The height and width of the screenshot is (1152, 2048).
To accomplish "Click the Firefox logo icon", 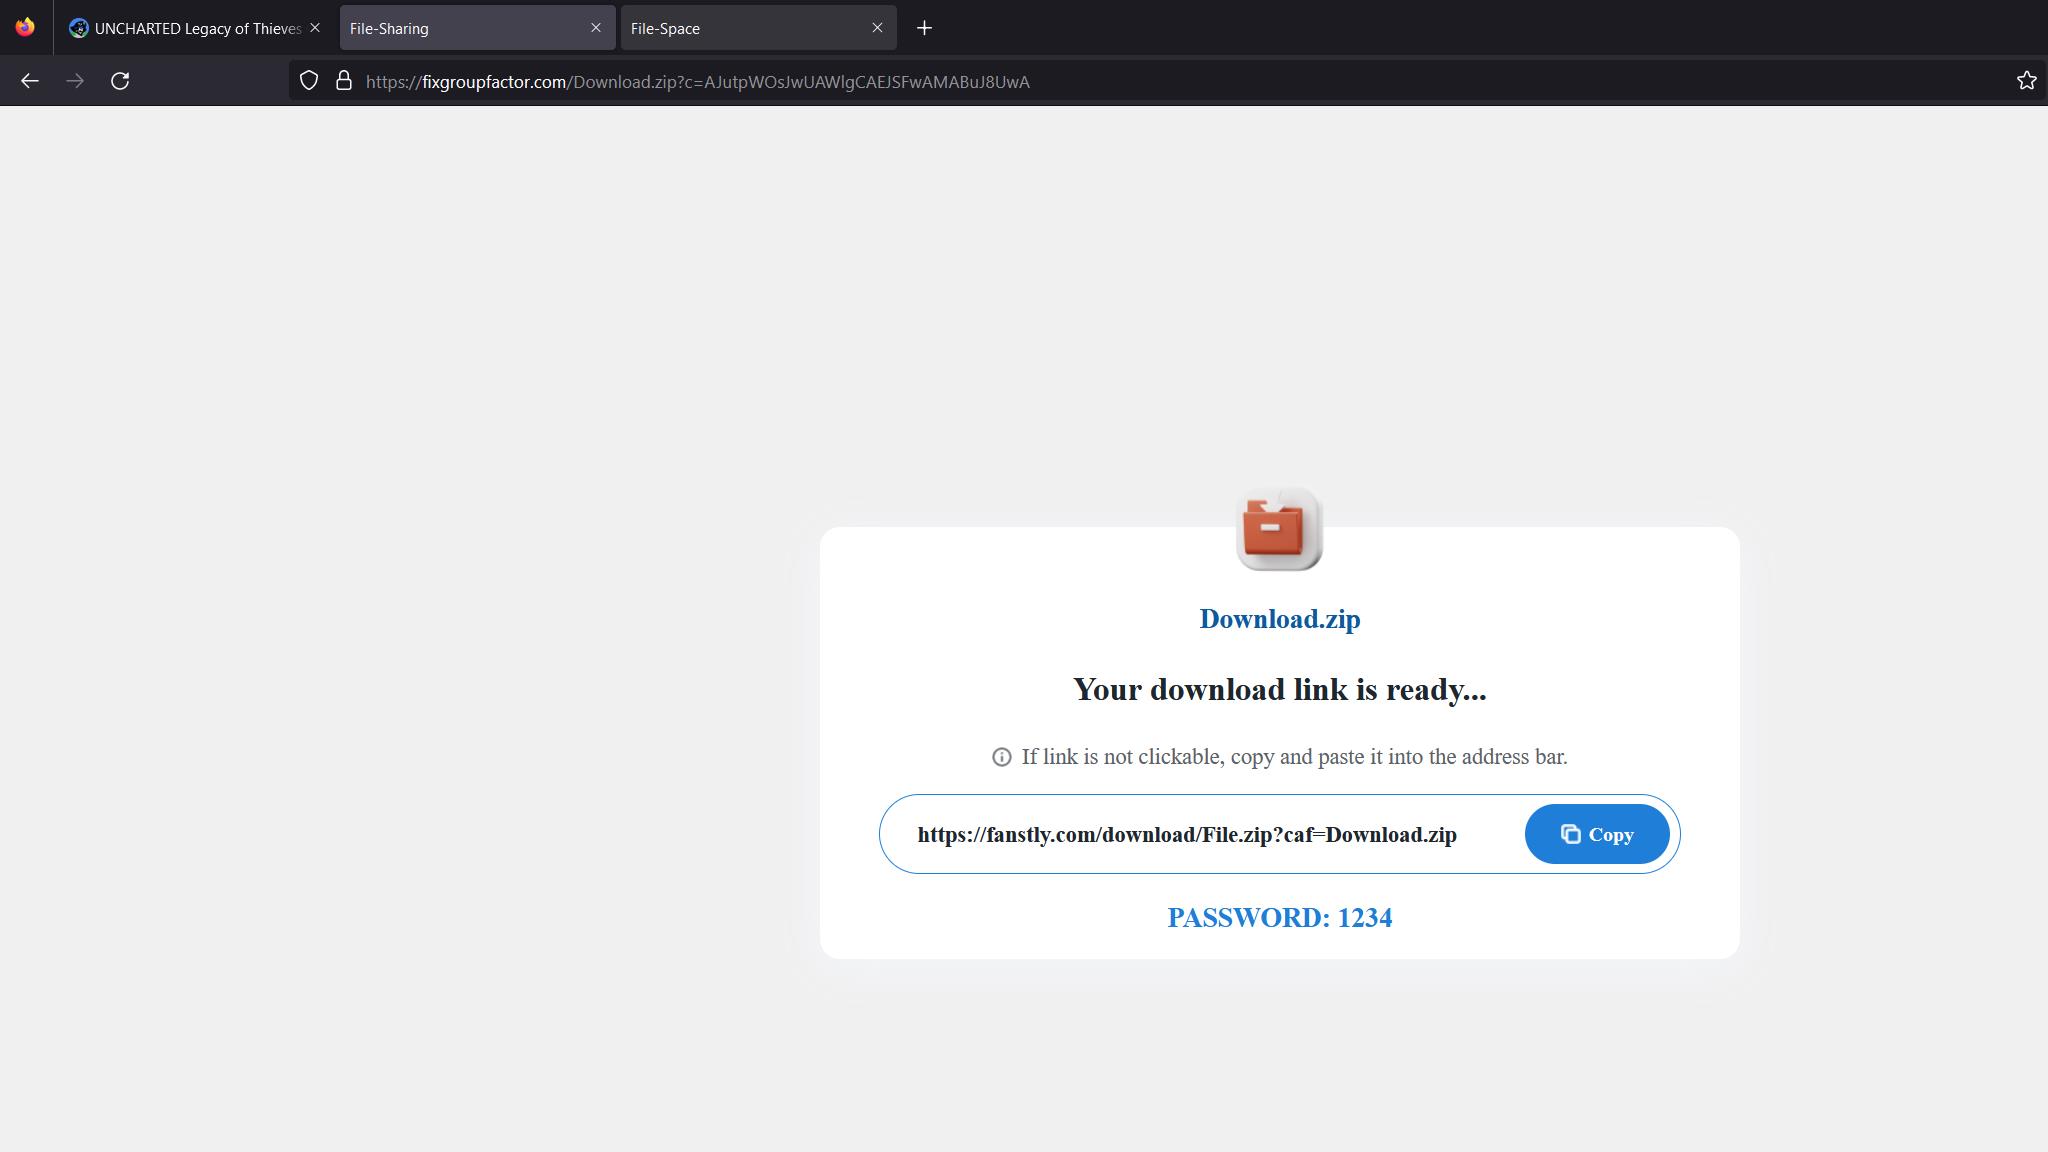I will (x=25, y=27).
